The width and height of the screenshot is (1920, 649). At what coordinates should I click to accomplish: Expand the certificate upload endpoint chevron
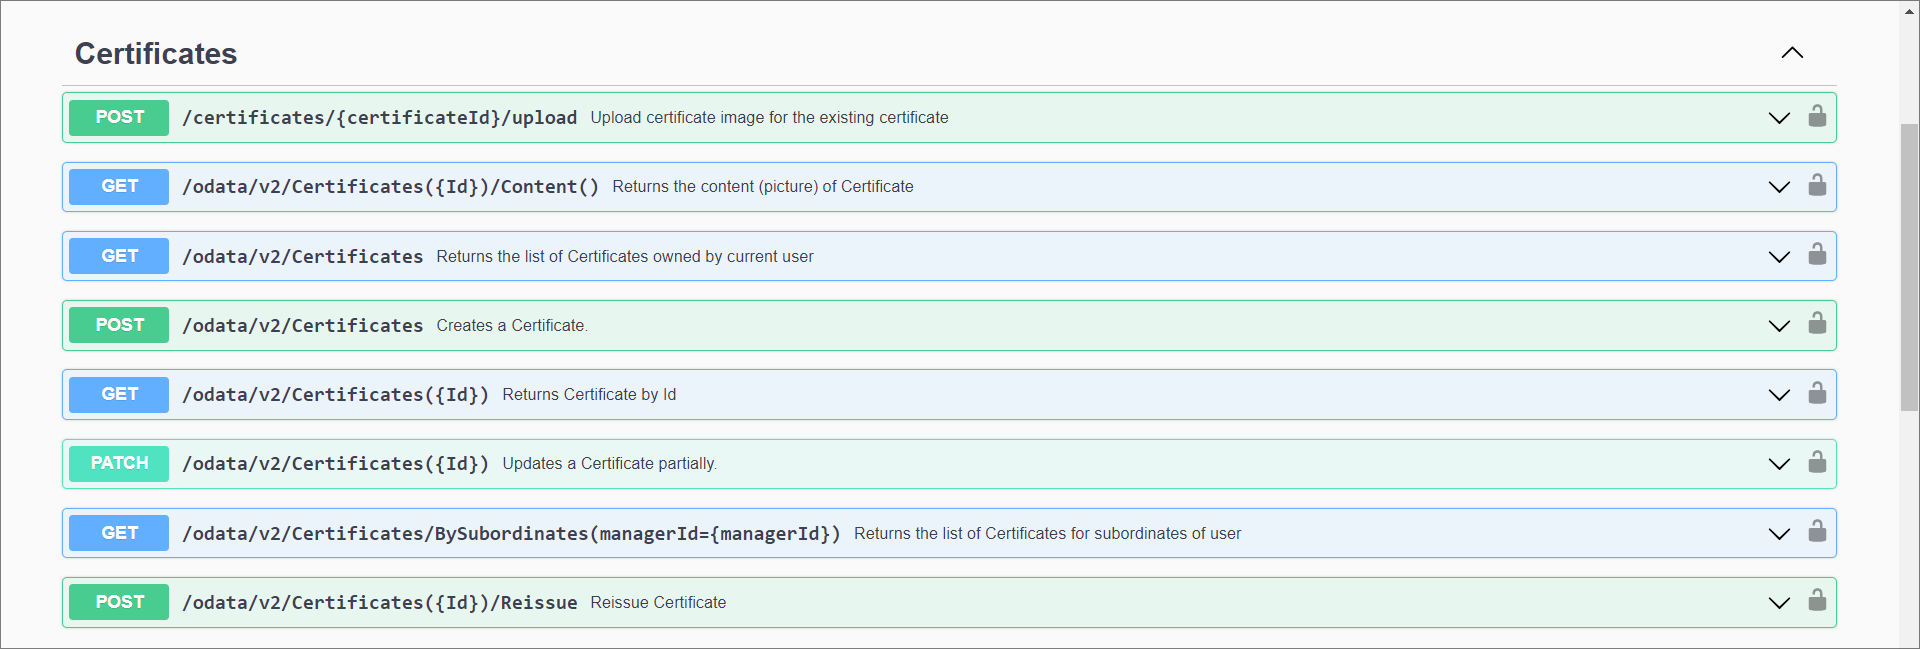[x=1778, y=118]
